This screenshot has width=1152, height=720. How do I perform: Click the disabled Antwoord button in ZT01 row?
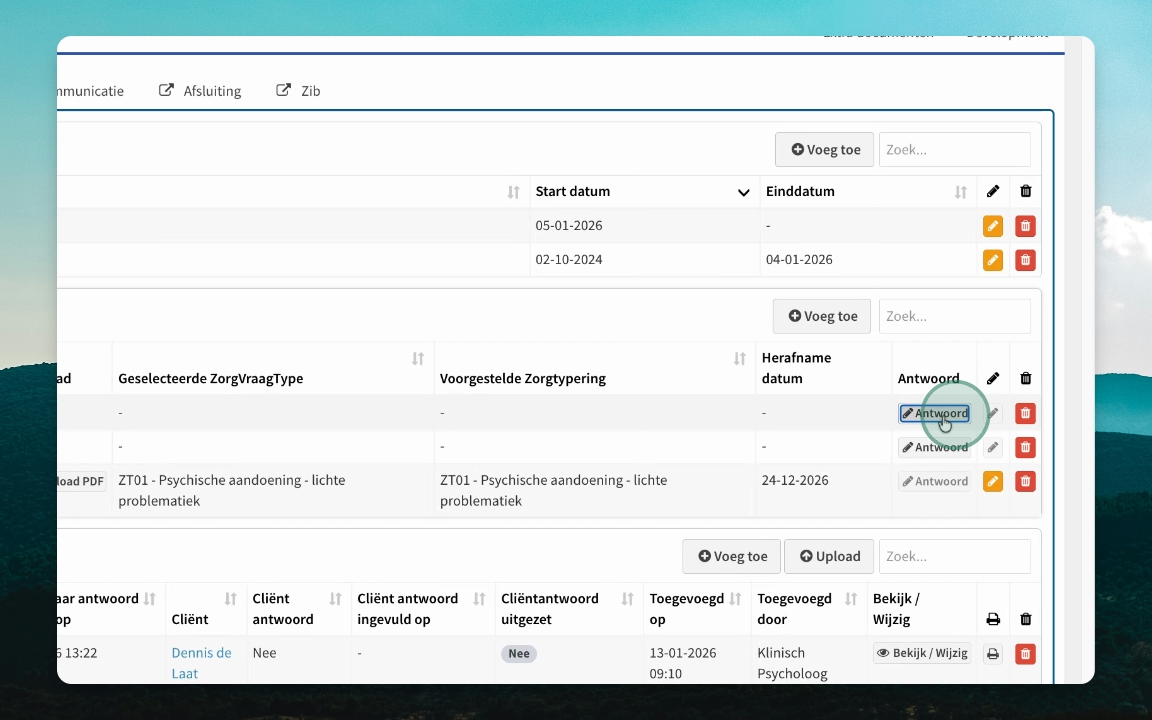click(x=935, y=481)
